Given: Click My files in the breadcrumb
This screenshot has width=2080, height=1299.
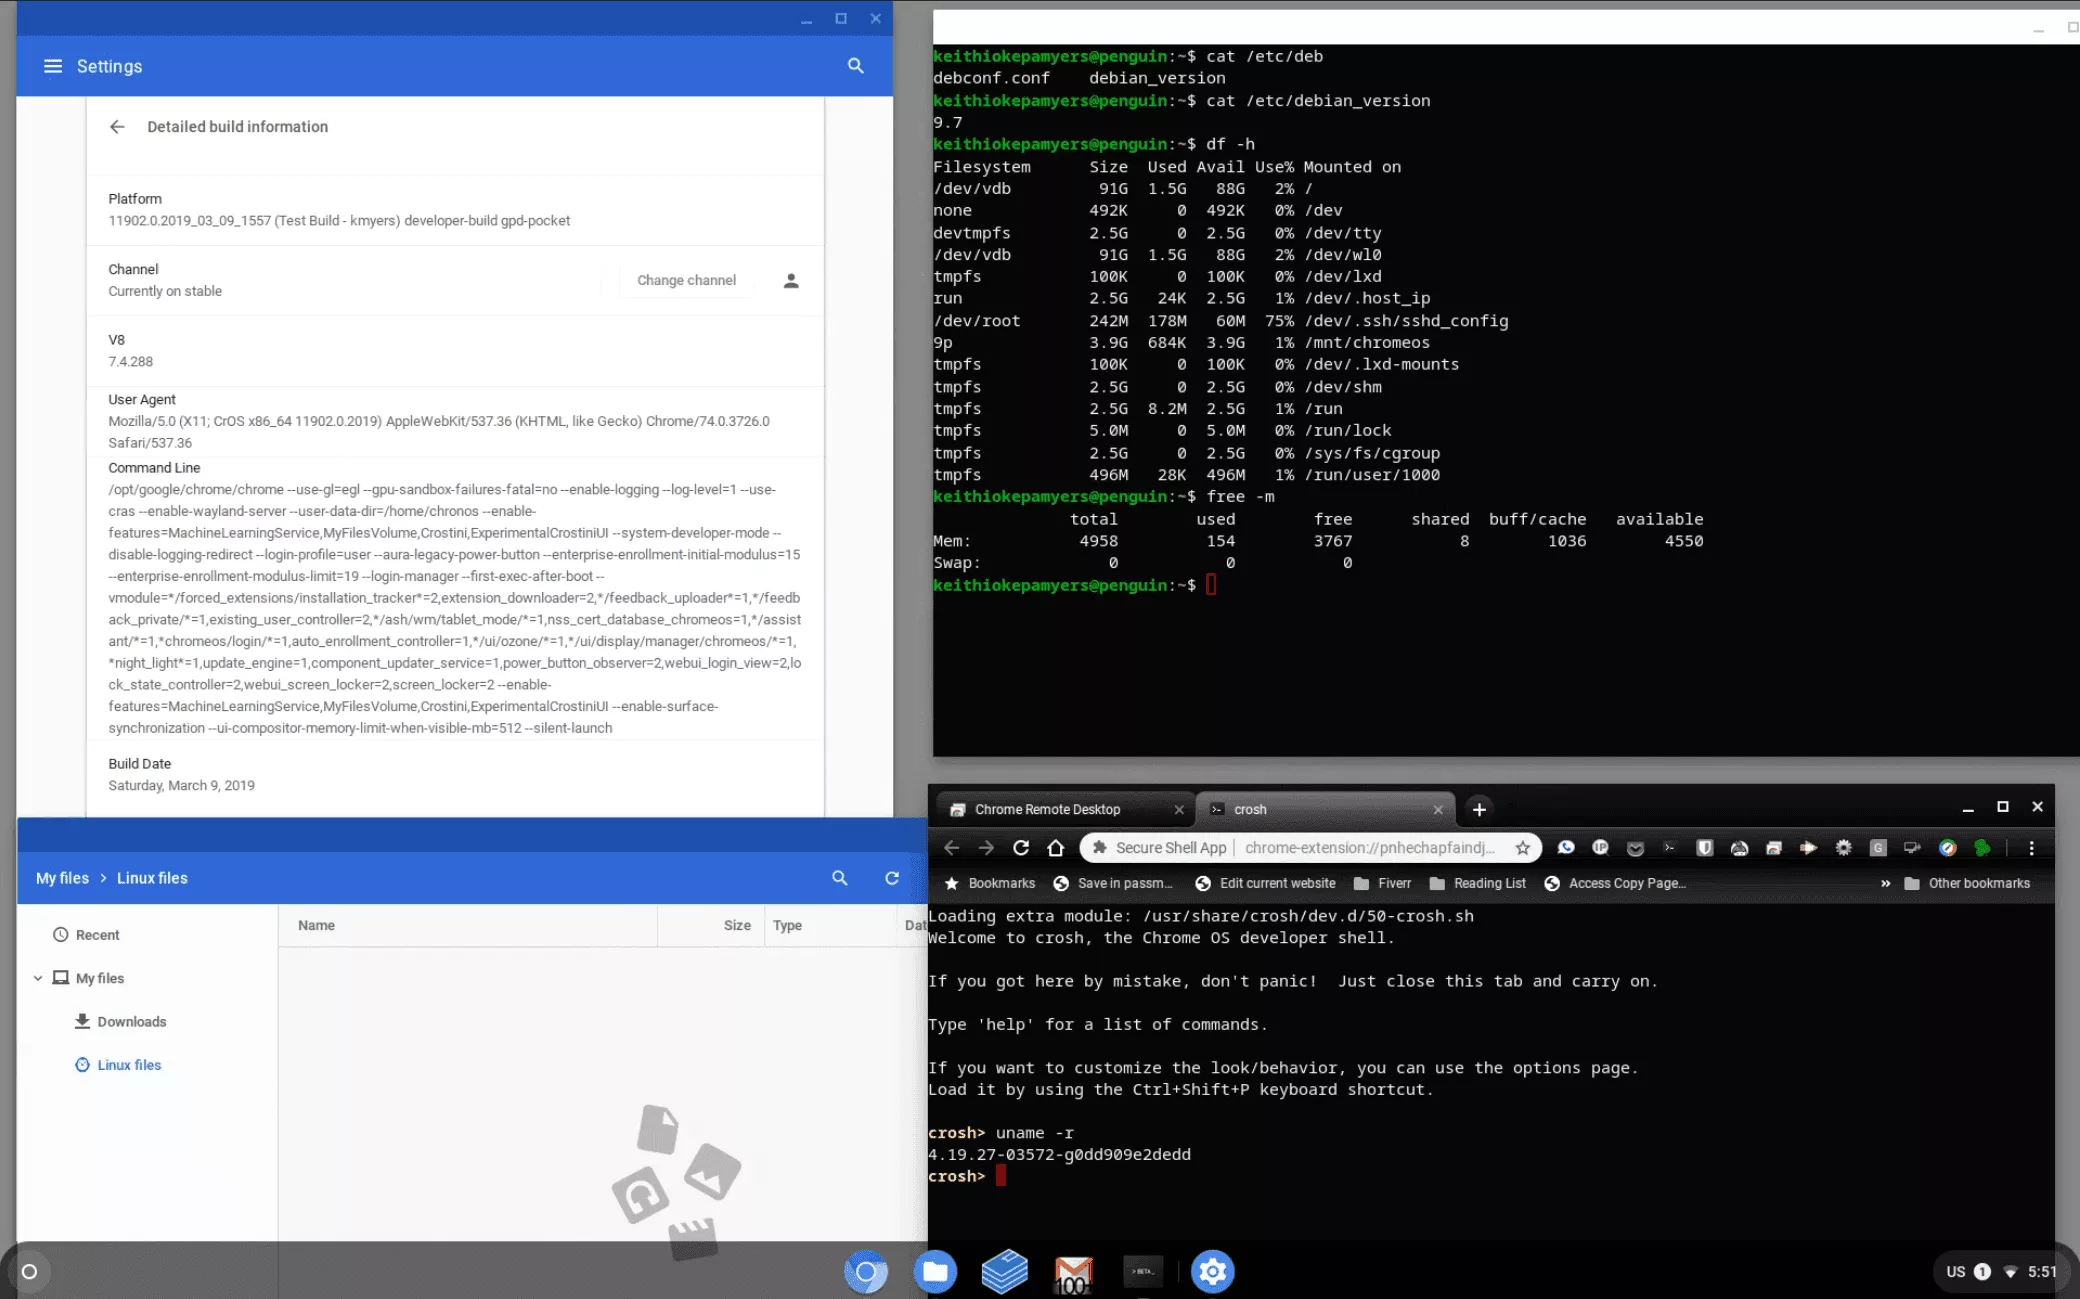Looking at the screenshot, I should coord(62,878).
